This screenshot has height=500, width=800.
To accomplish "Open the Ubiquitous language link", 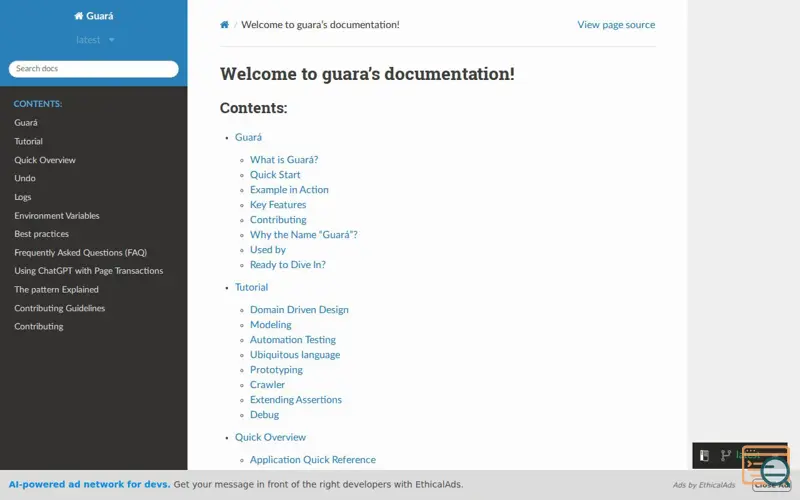I will [295, 355].
